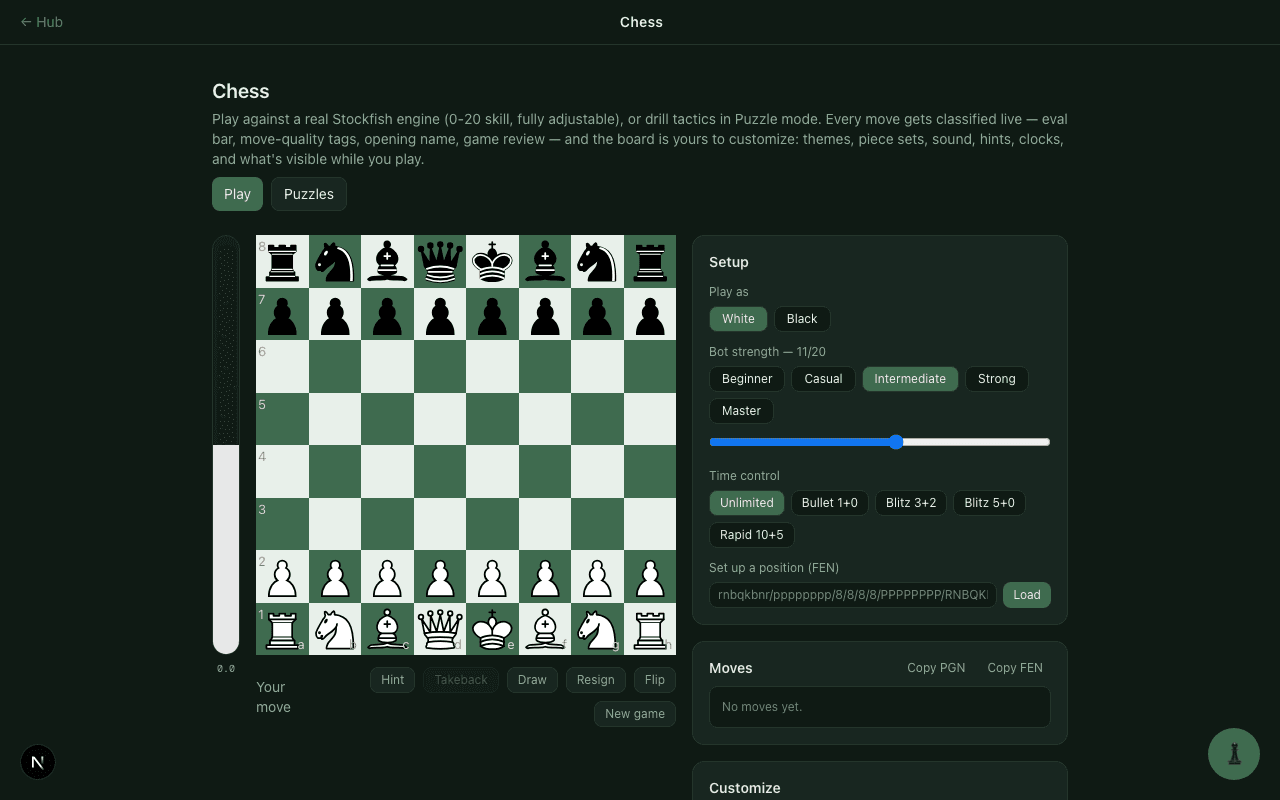Set bot strength to Beginner
Viewport: 1280px width, 800px height.
747,379
